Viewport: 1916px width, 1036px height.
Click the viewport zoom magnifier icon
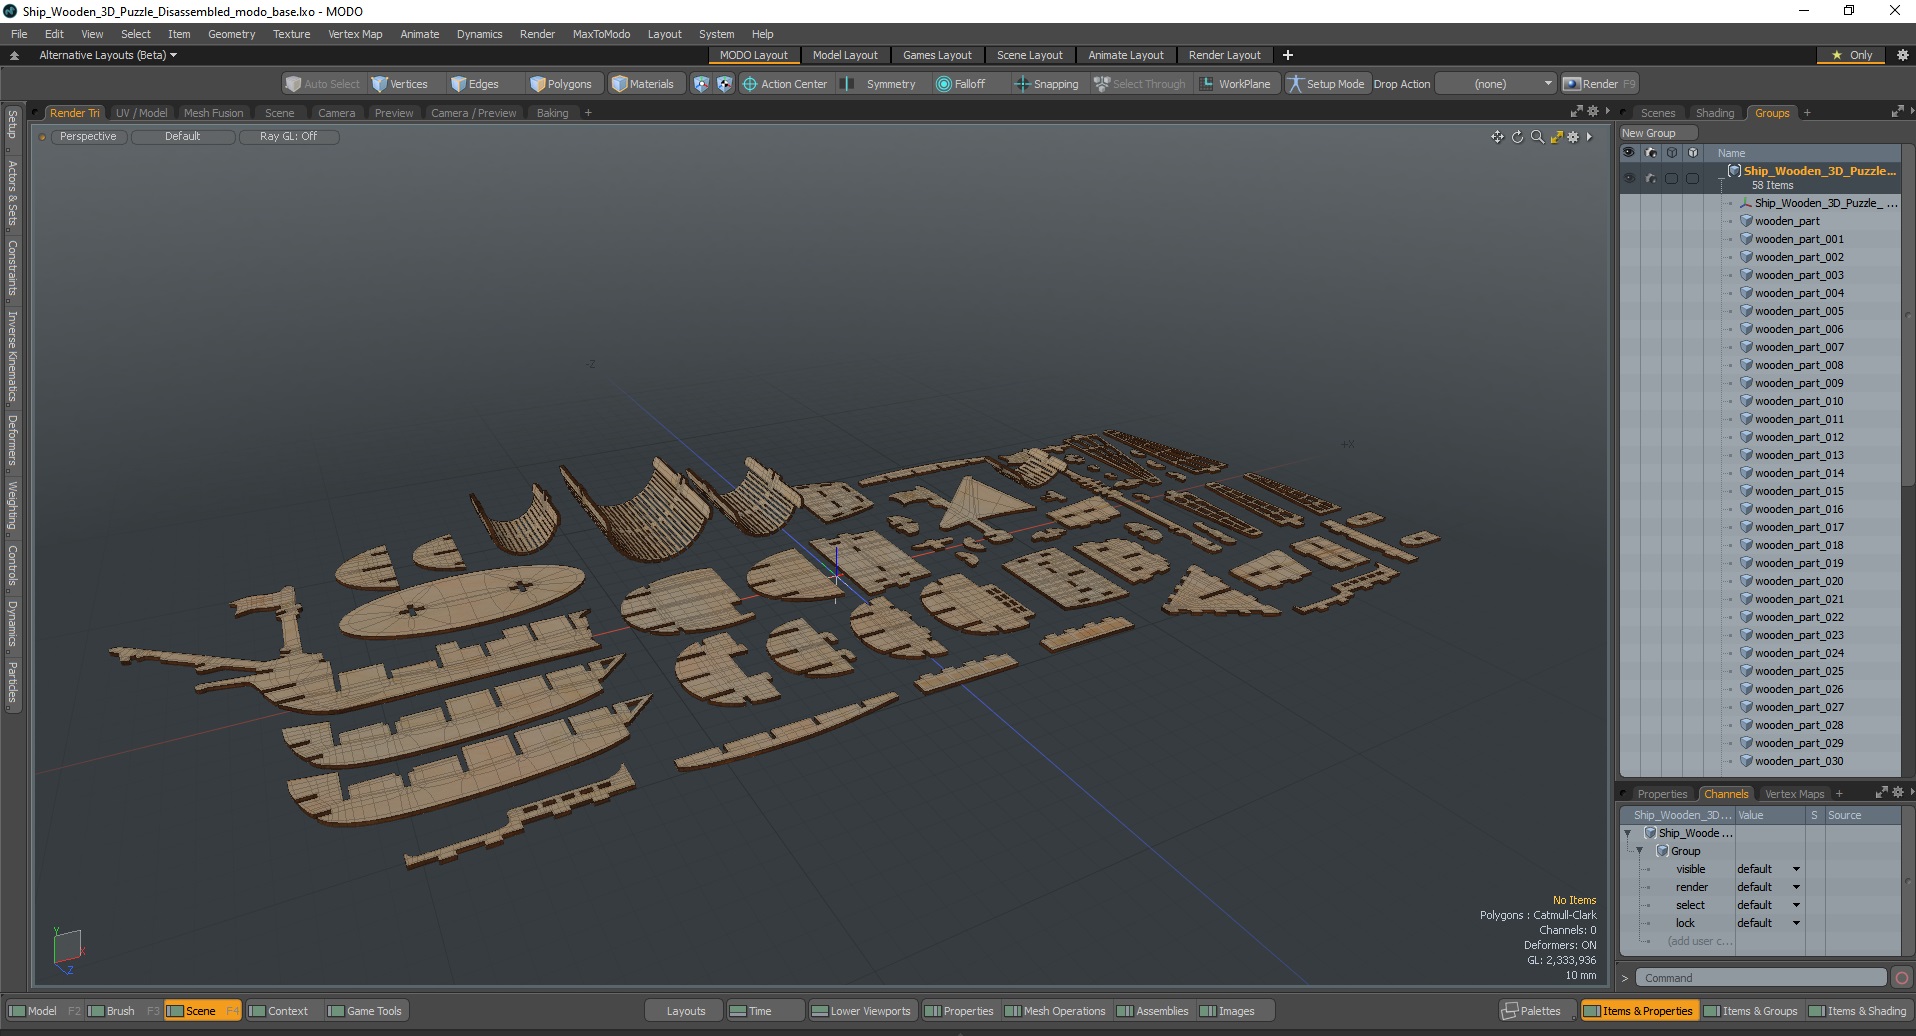(x=1537, y=137)
